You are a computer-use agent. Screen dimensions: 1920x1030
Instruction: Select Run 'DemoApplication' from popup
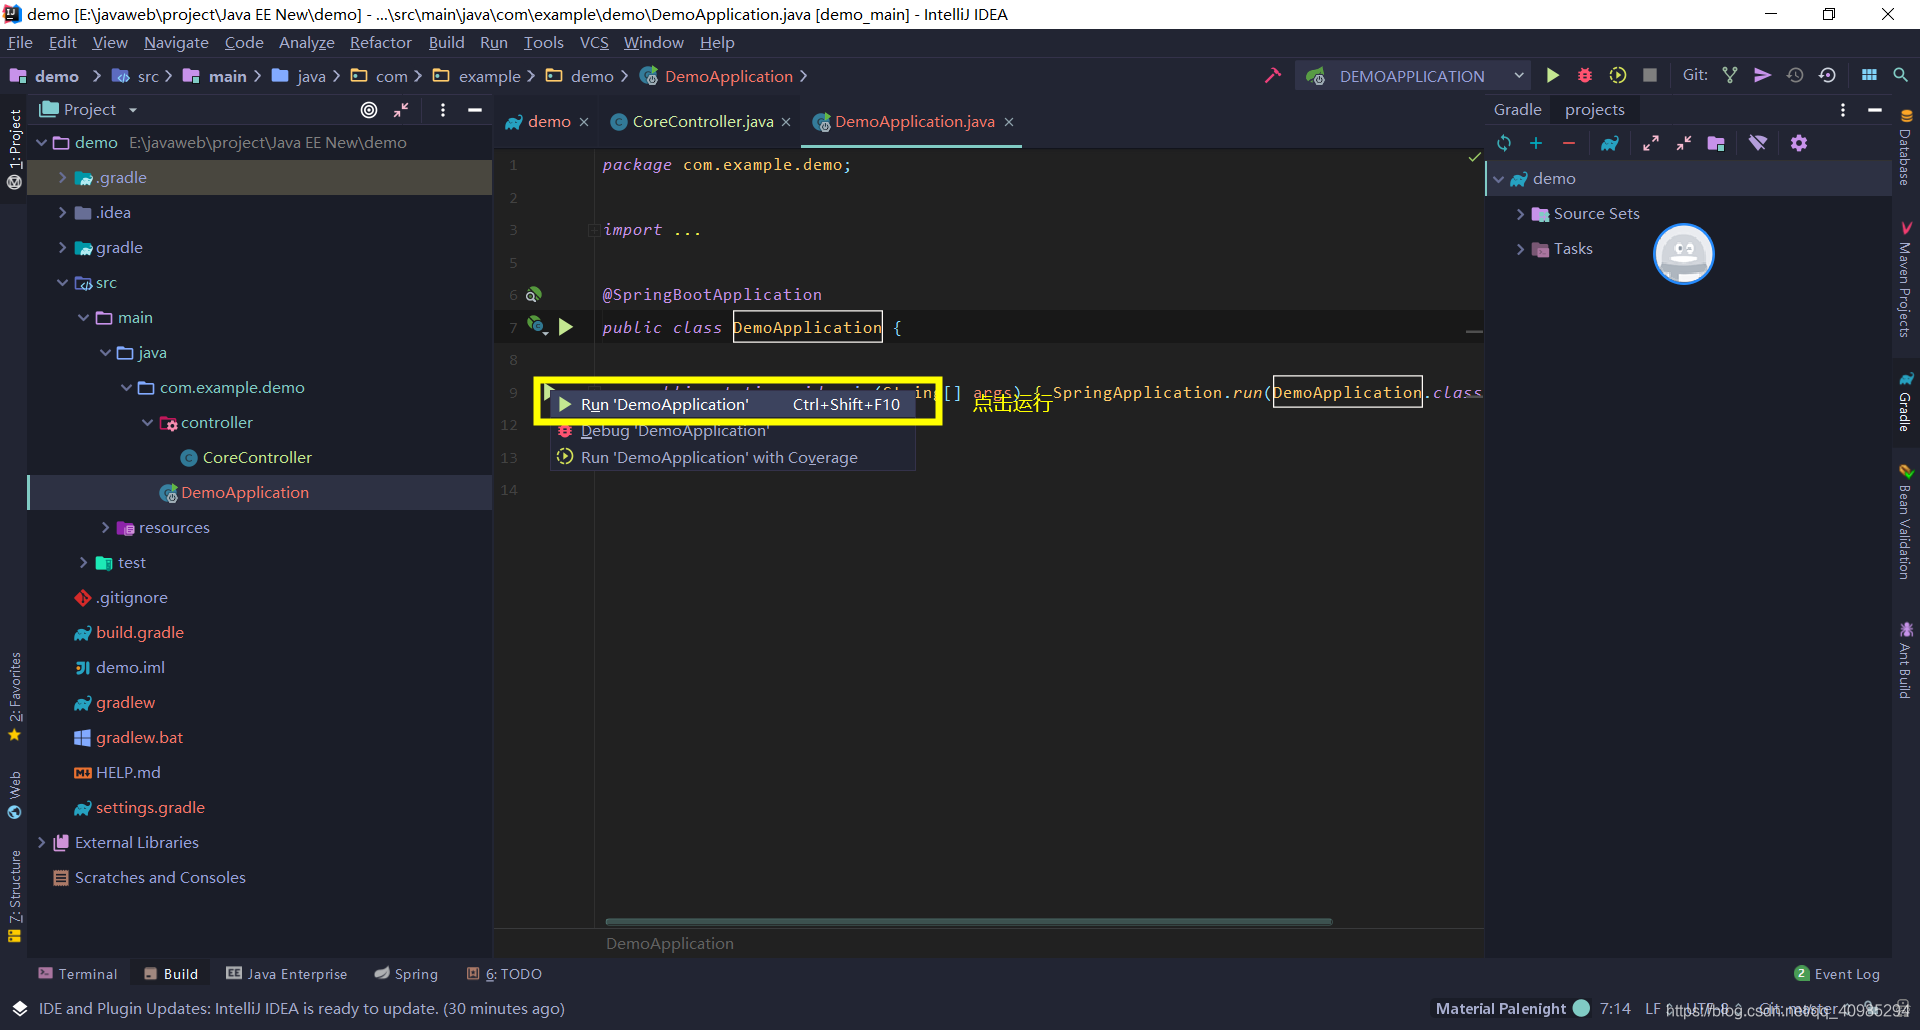click(730, 404)
